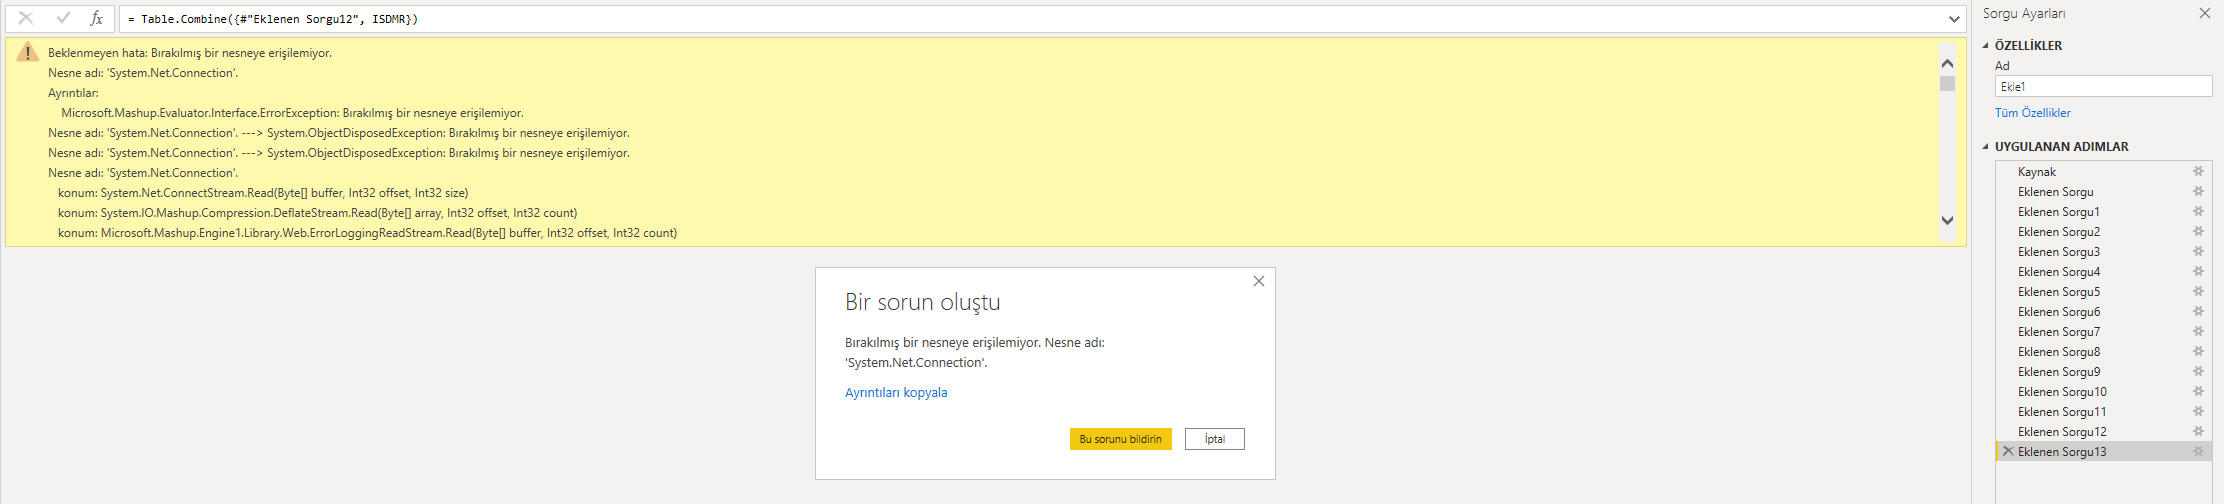
Task: Open settings gear for Eklenen Sorgu5
Action: click(2198, 292)
